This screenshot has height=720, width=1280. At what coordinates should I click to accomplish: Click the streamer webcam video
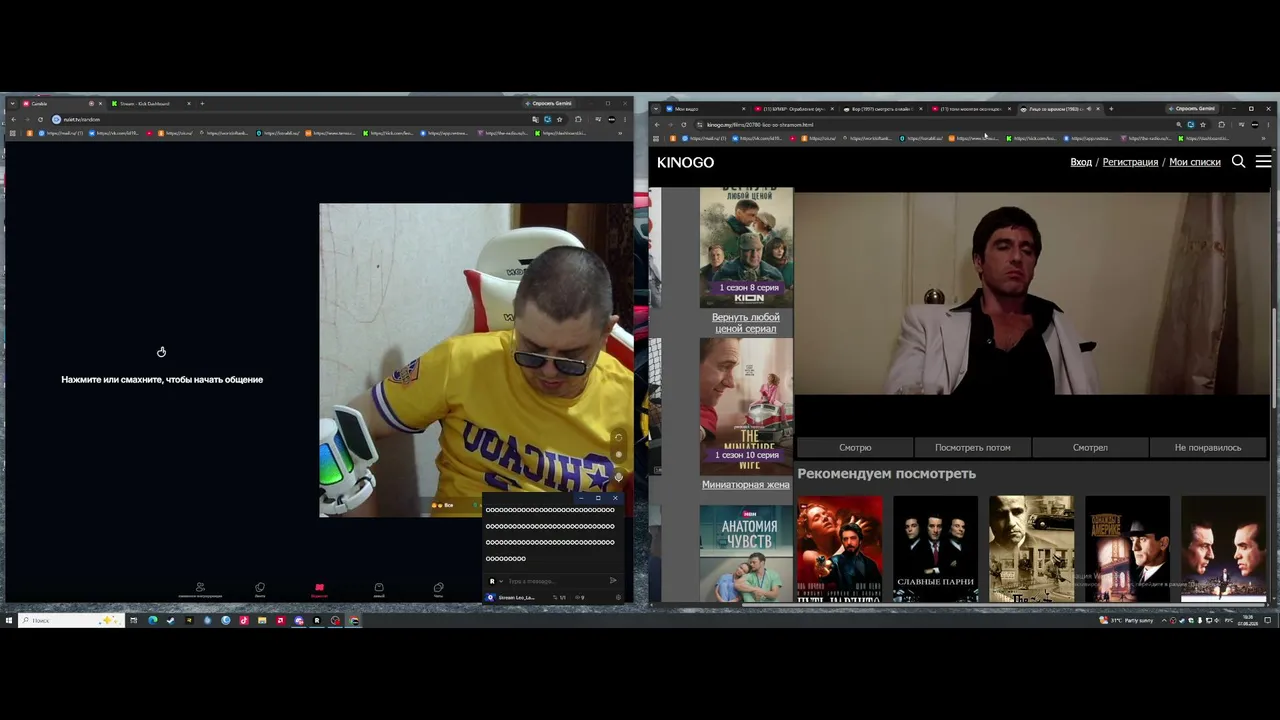476,360
